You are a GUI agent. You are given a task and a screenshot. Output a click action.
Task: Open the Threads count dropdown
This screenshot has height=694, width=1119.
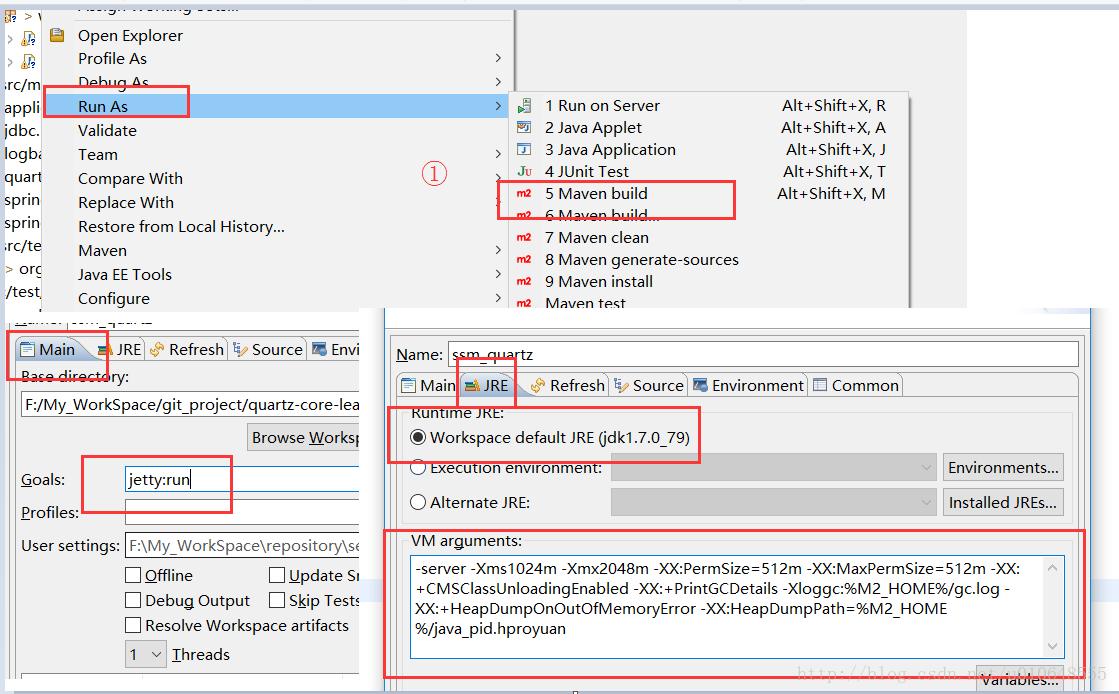click(x=146, y=654)
